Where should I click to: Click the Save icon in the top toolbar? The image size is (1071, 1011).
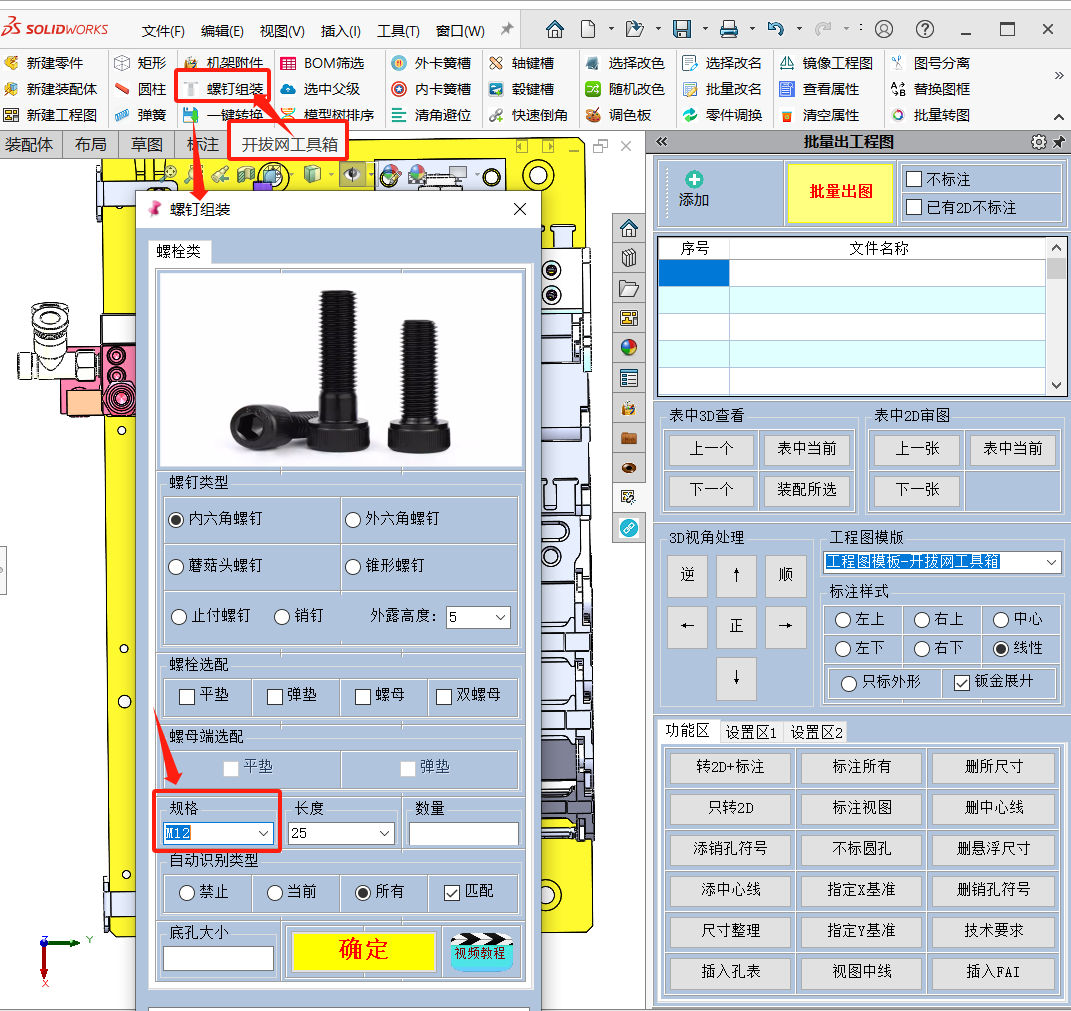click(682, 29)
